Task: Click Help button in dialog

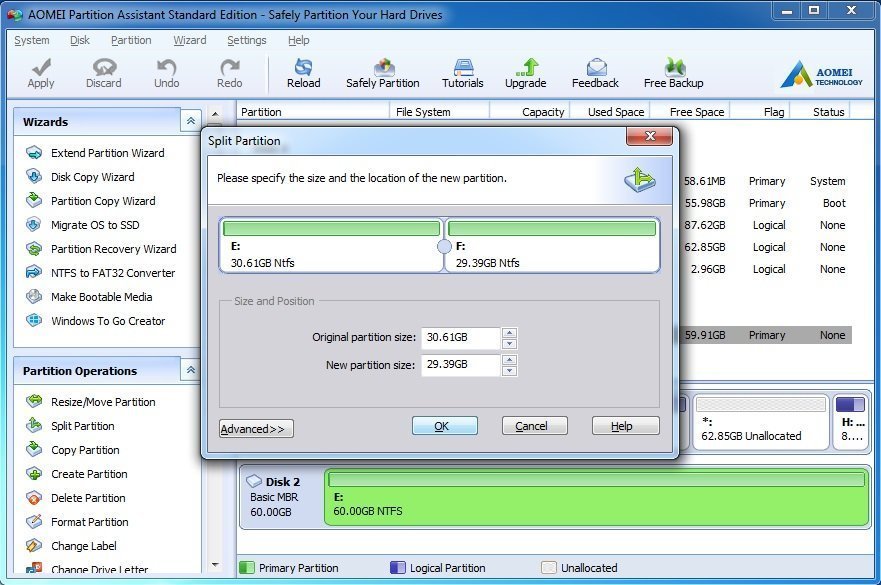Action: 625,426
